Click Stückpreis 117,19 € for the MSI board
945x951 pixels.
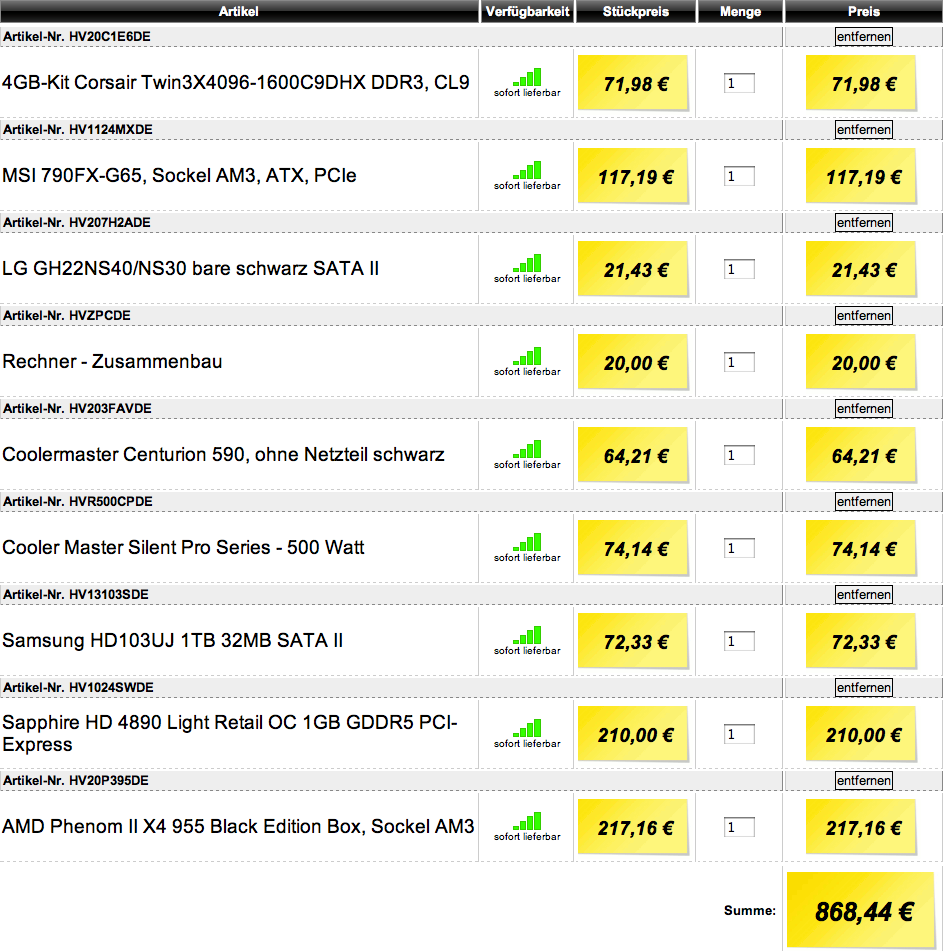(x=633, y=176)
